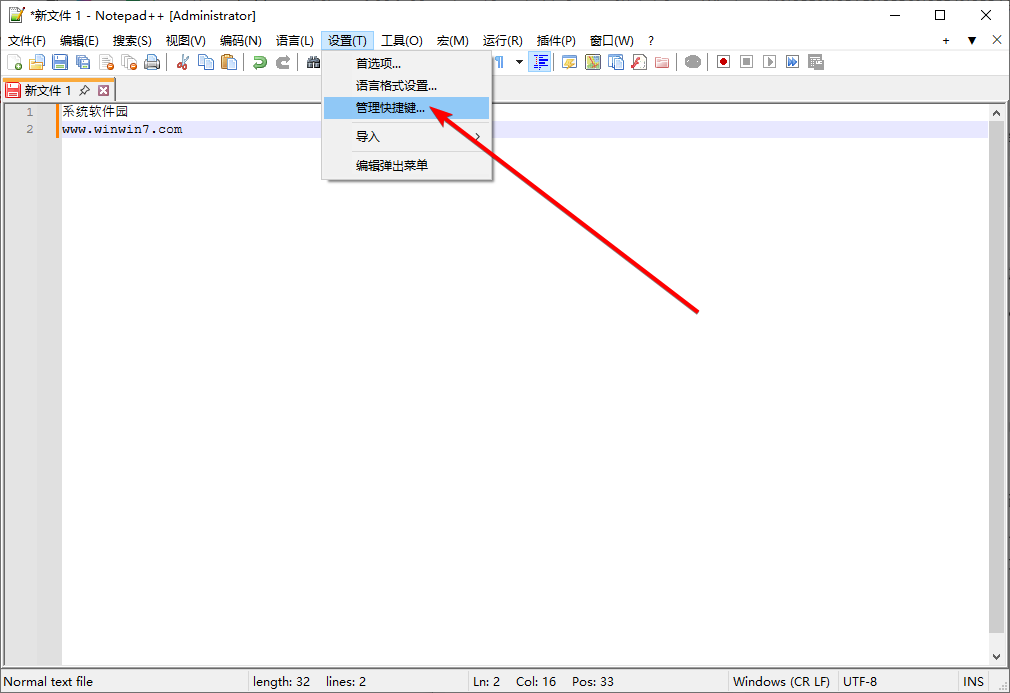Image resolution: width=1010 pixels, height=693 pixels.
Task: Click the Save Recorded Macro icon
Action: (x=816, y=62)
